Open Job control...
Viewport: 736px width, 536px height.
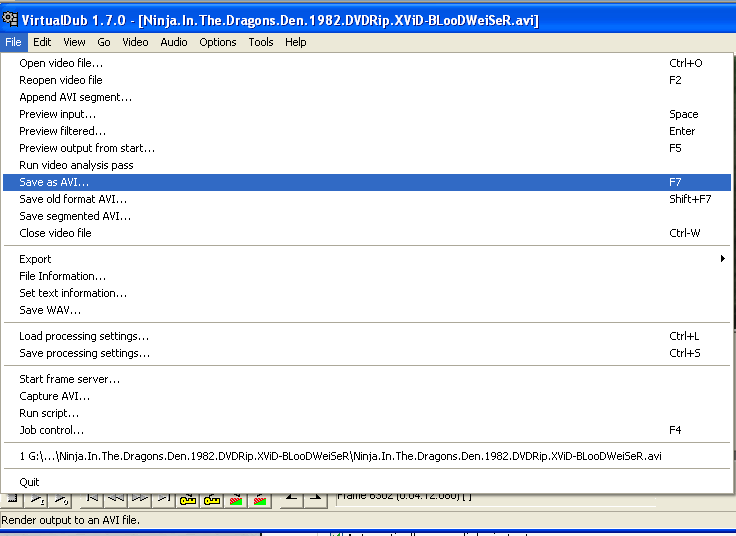367,430
